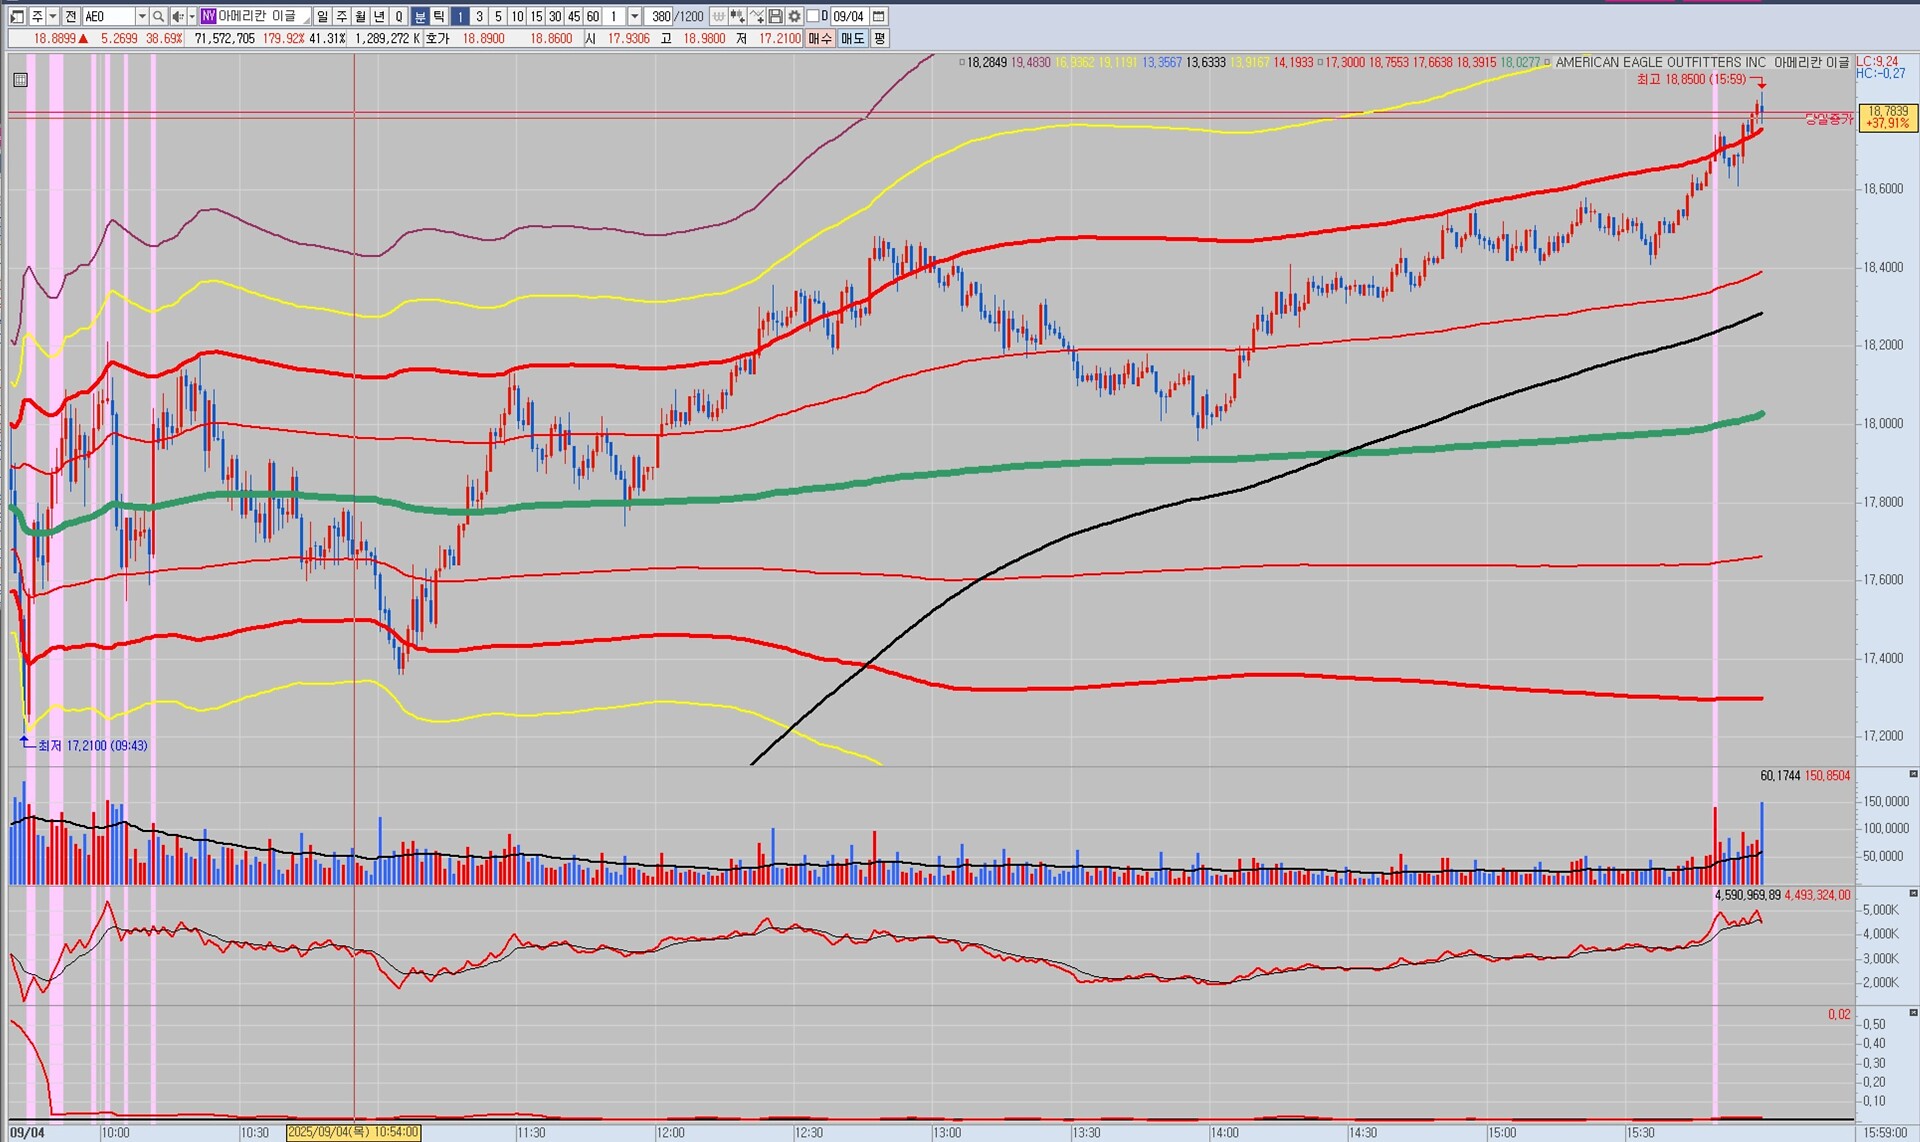This screenshot has width=1920, height=1142.
Task: Expand the AEO symbol dropdown arrow
Action: coord(141,17)
